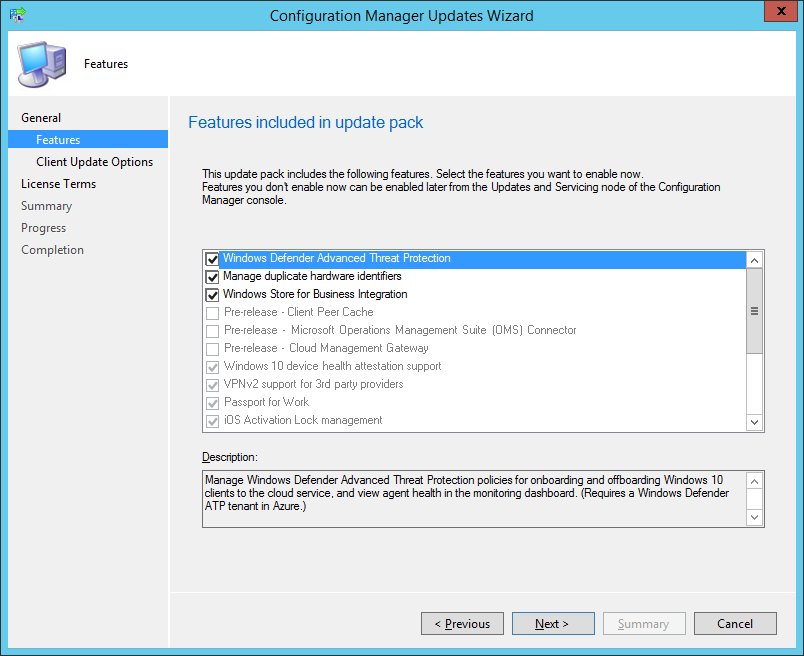Click the wizard app icon in title bar
This screenshot has height=656, width=804.
[17, 15]
